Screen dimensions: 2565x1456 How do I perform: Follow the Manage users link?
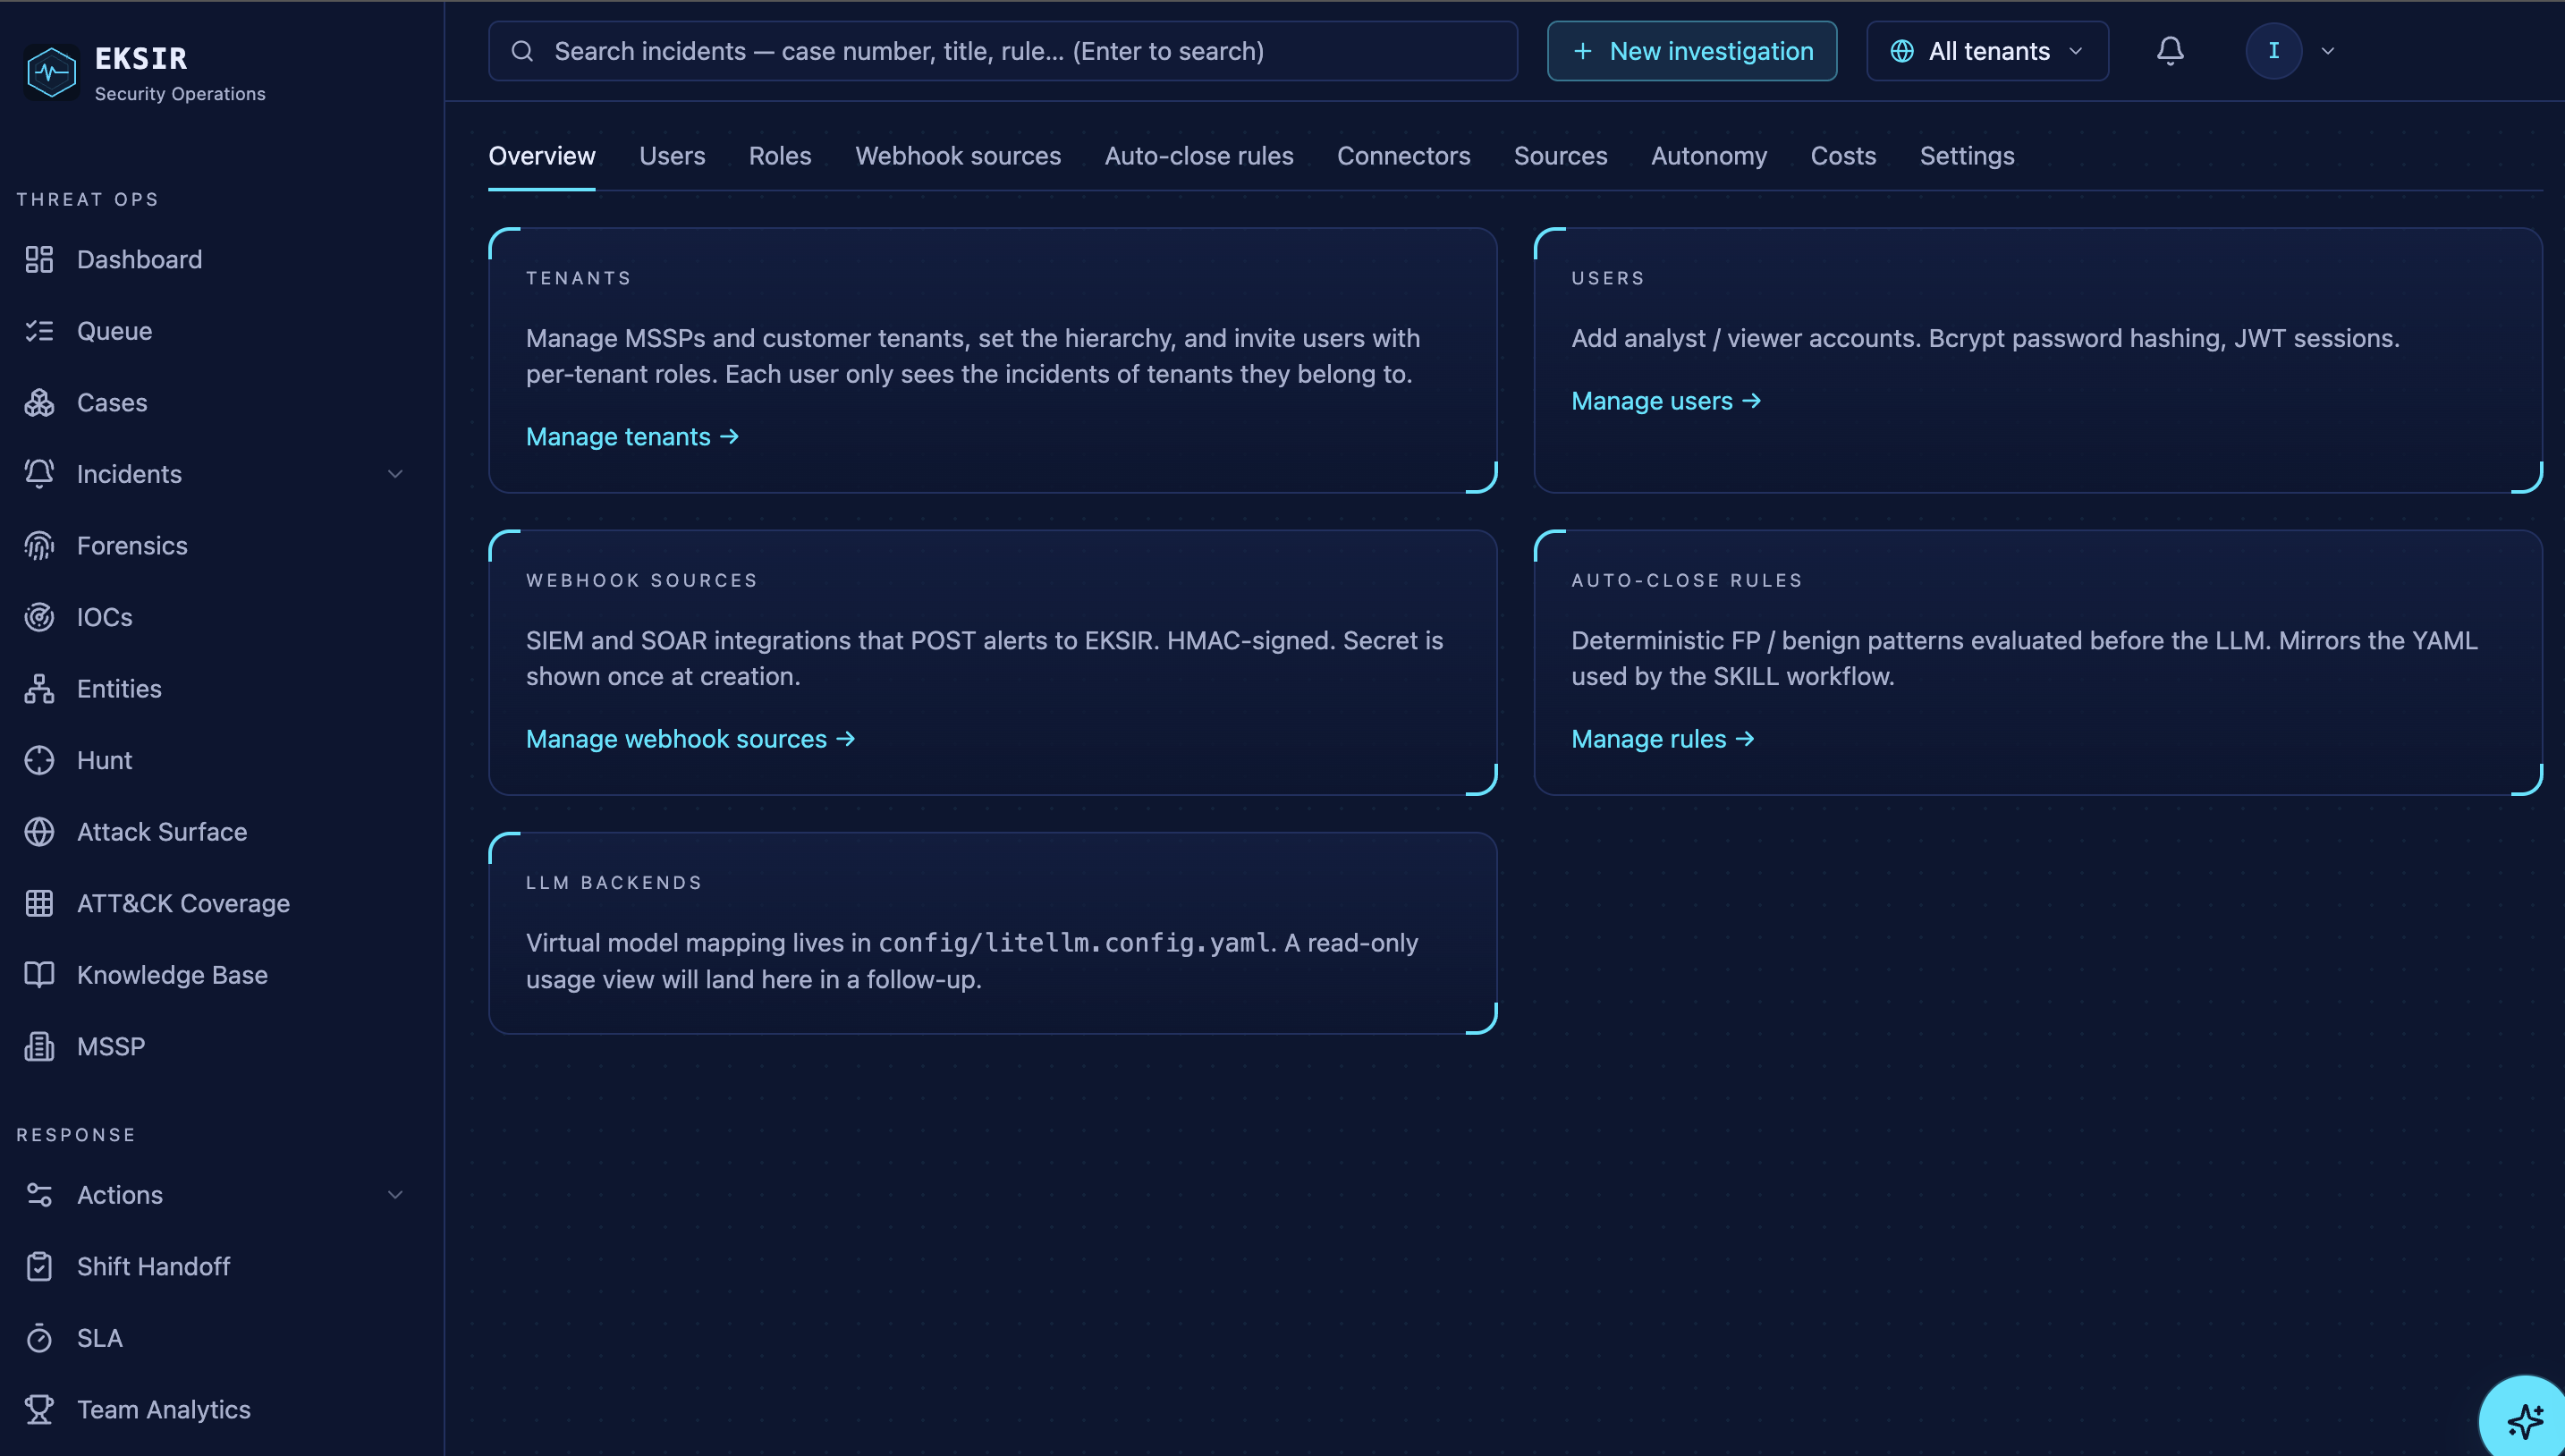point(1666,401)
